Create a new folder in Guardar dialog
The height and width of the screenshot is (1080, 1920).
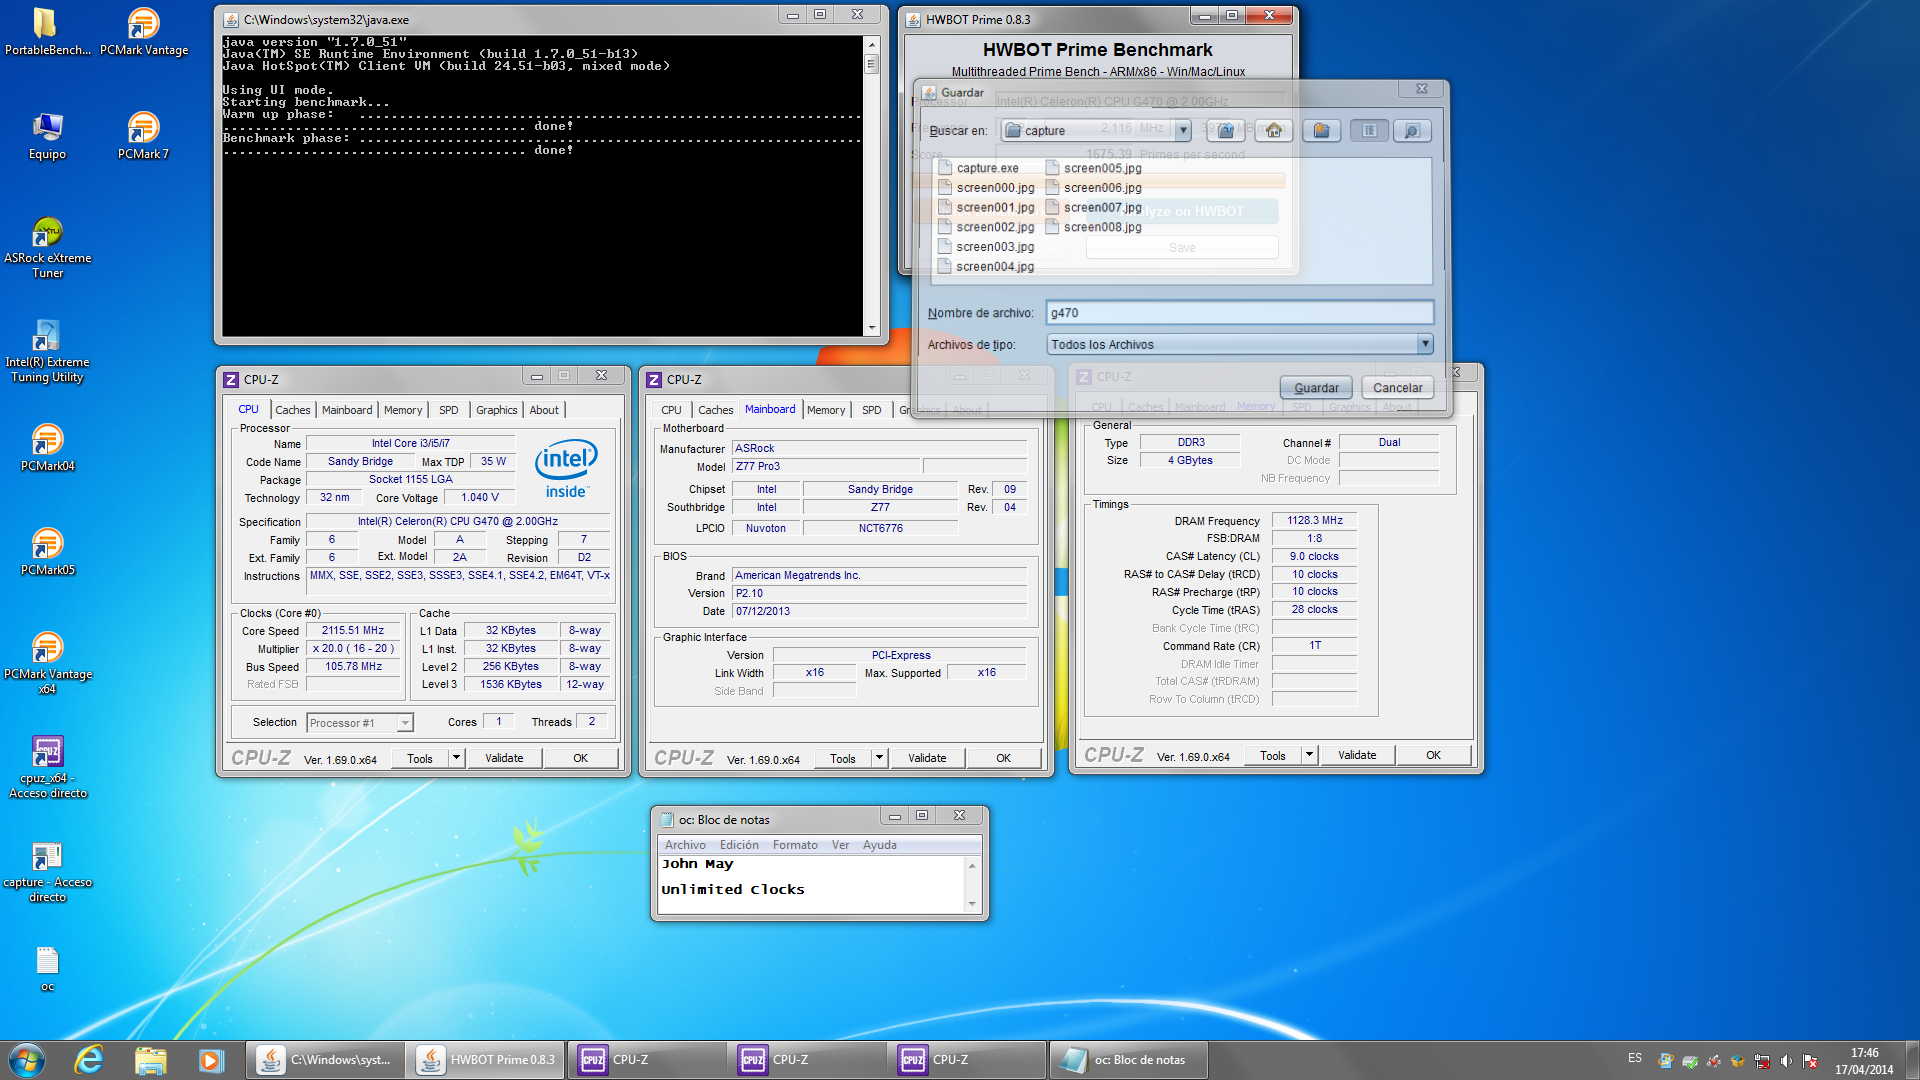point(1321,130)
